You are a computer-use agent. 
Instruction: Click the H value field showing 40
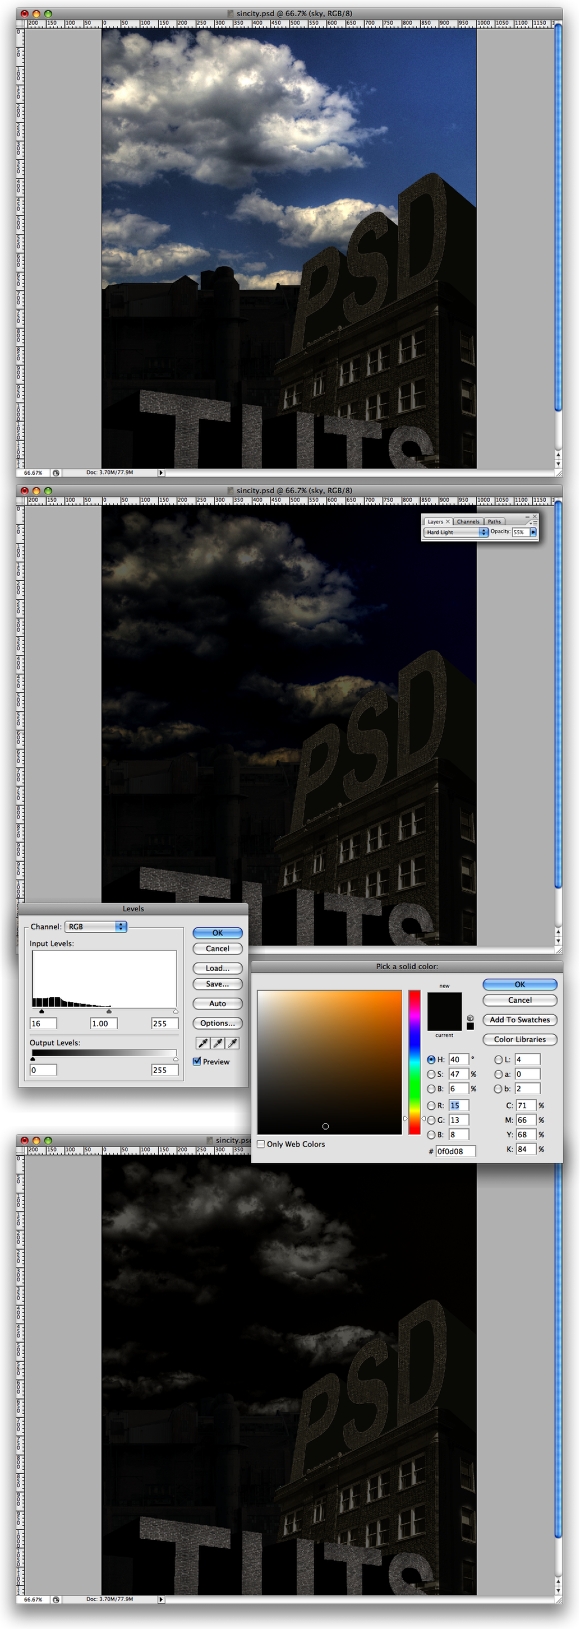pos(458,1059)
